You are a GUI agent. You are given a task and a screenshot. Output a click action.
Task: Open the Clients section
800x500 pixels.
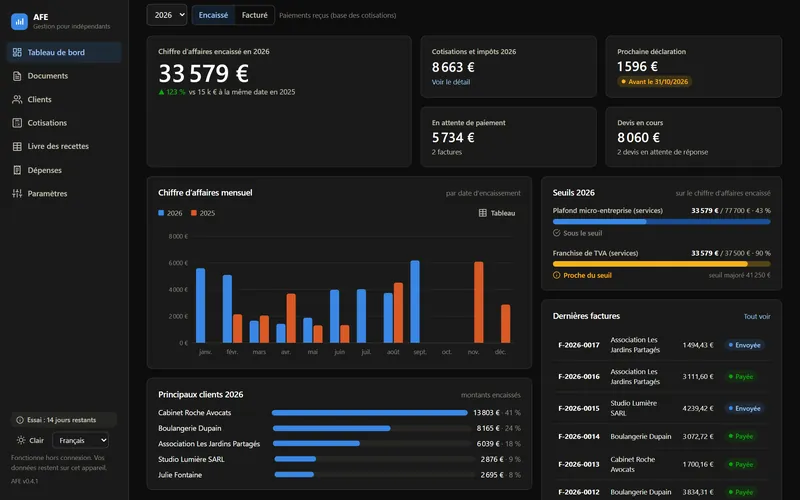[64, 99]
